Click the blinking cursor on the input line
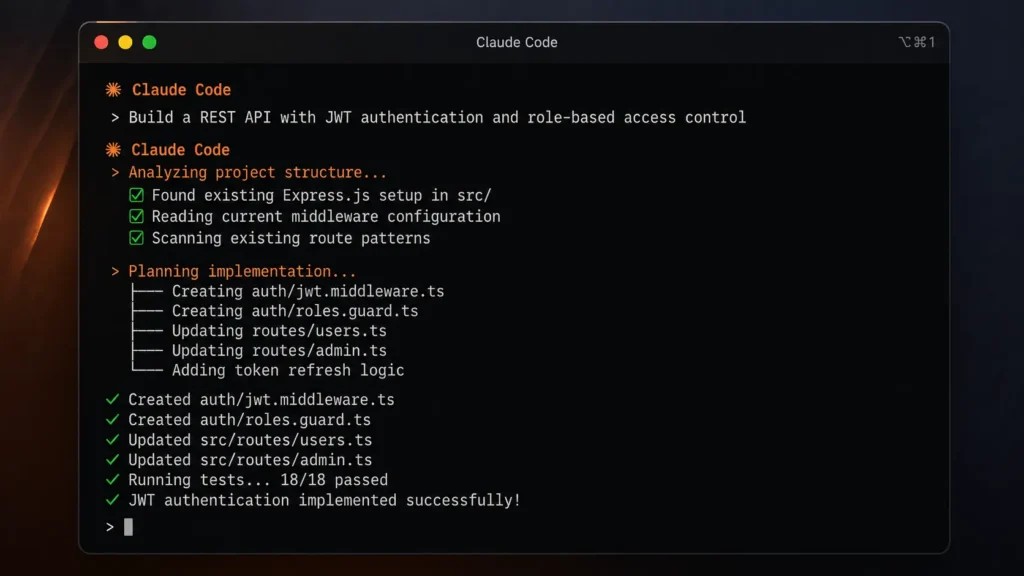The width and height of the screenshot is (1024, 576). pos(129,526)
